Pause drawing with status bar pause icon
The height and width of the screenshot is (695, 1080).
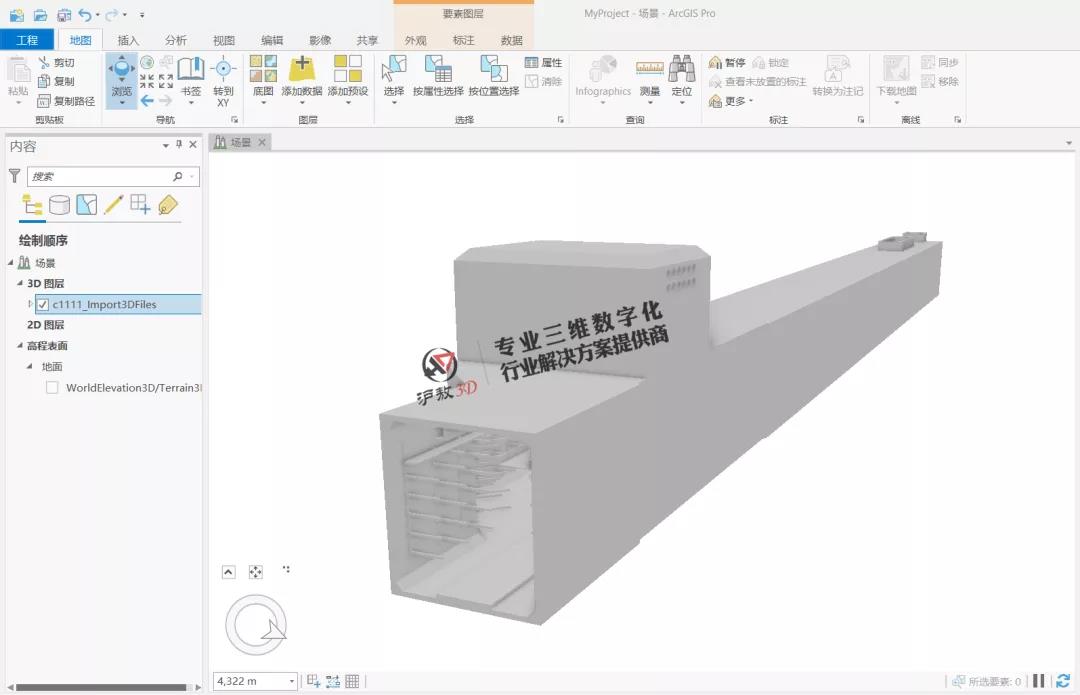coord(1039,681)
